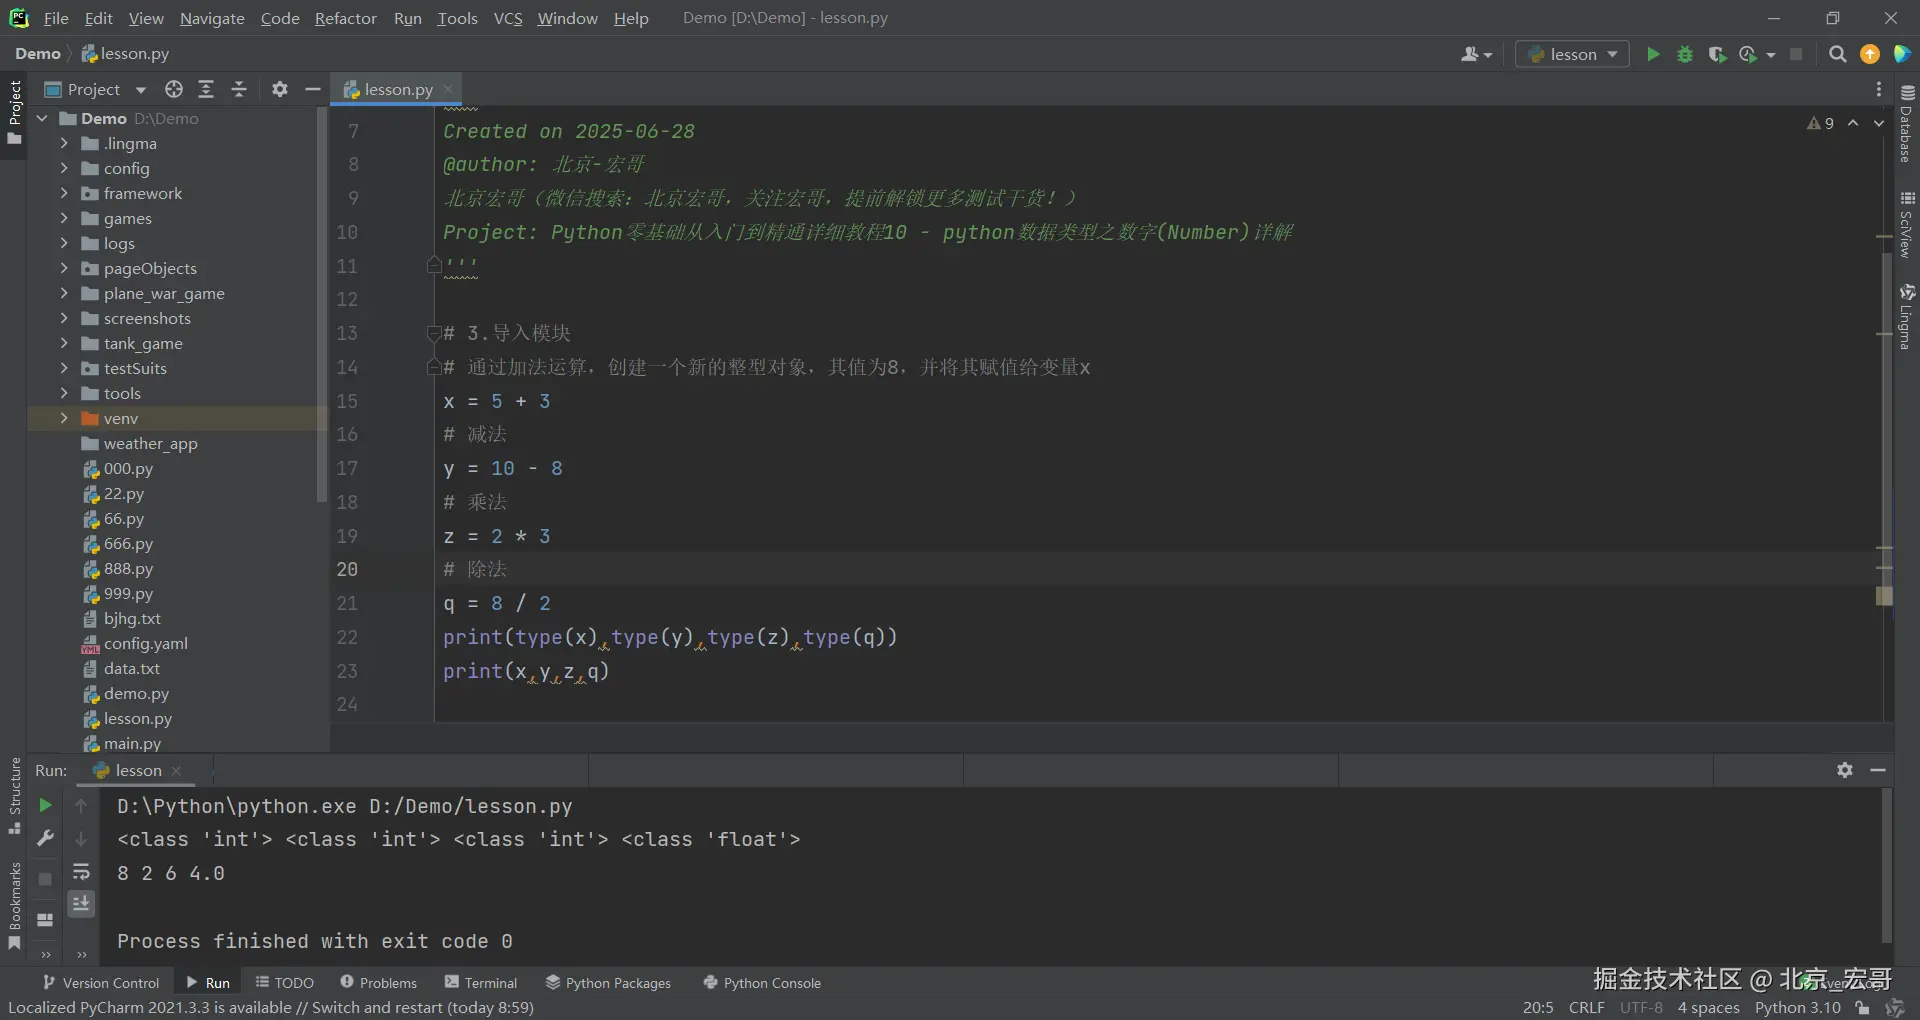Toggle scroll to end in Run console
Viewport: 1920px width, 1020px height.
pyautogui.click(x=81, y=904)
